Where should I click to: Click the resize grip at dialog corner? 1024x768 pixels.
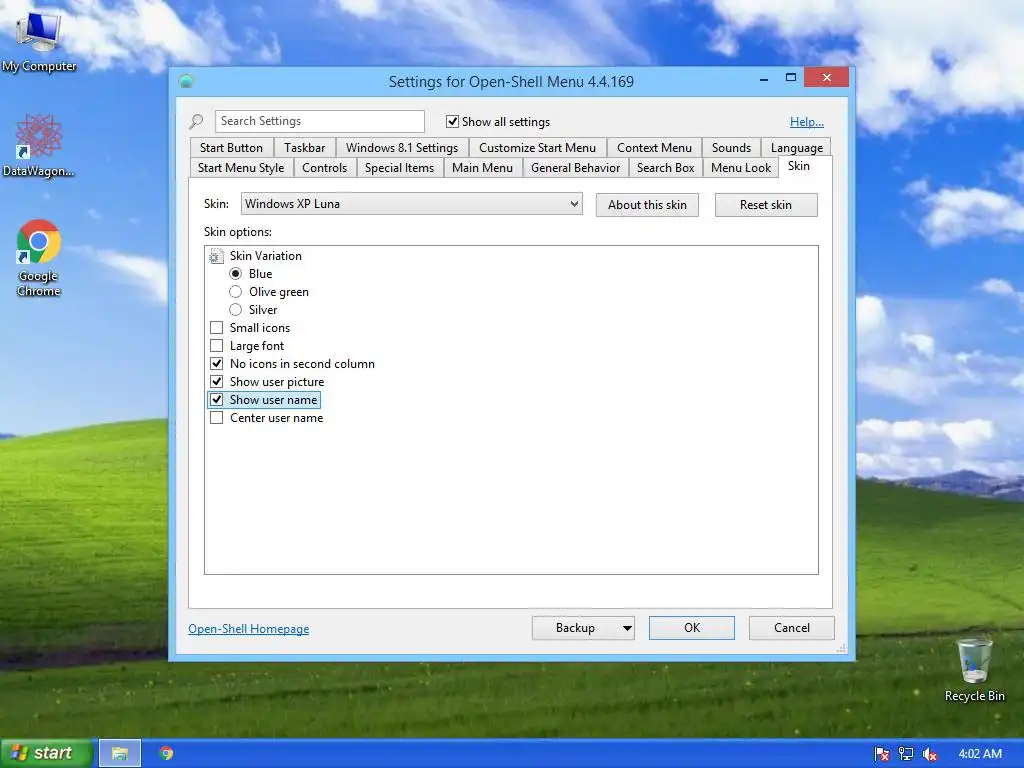tap(842, 648)
